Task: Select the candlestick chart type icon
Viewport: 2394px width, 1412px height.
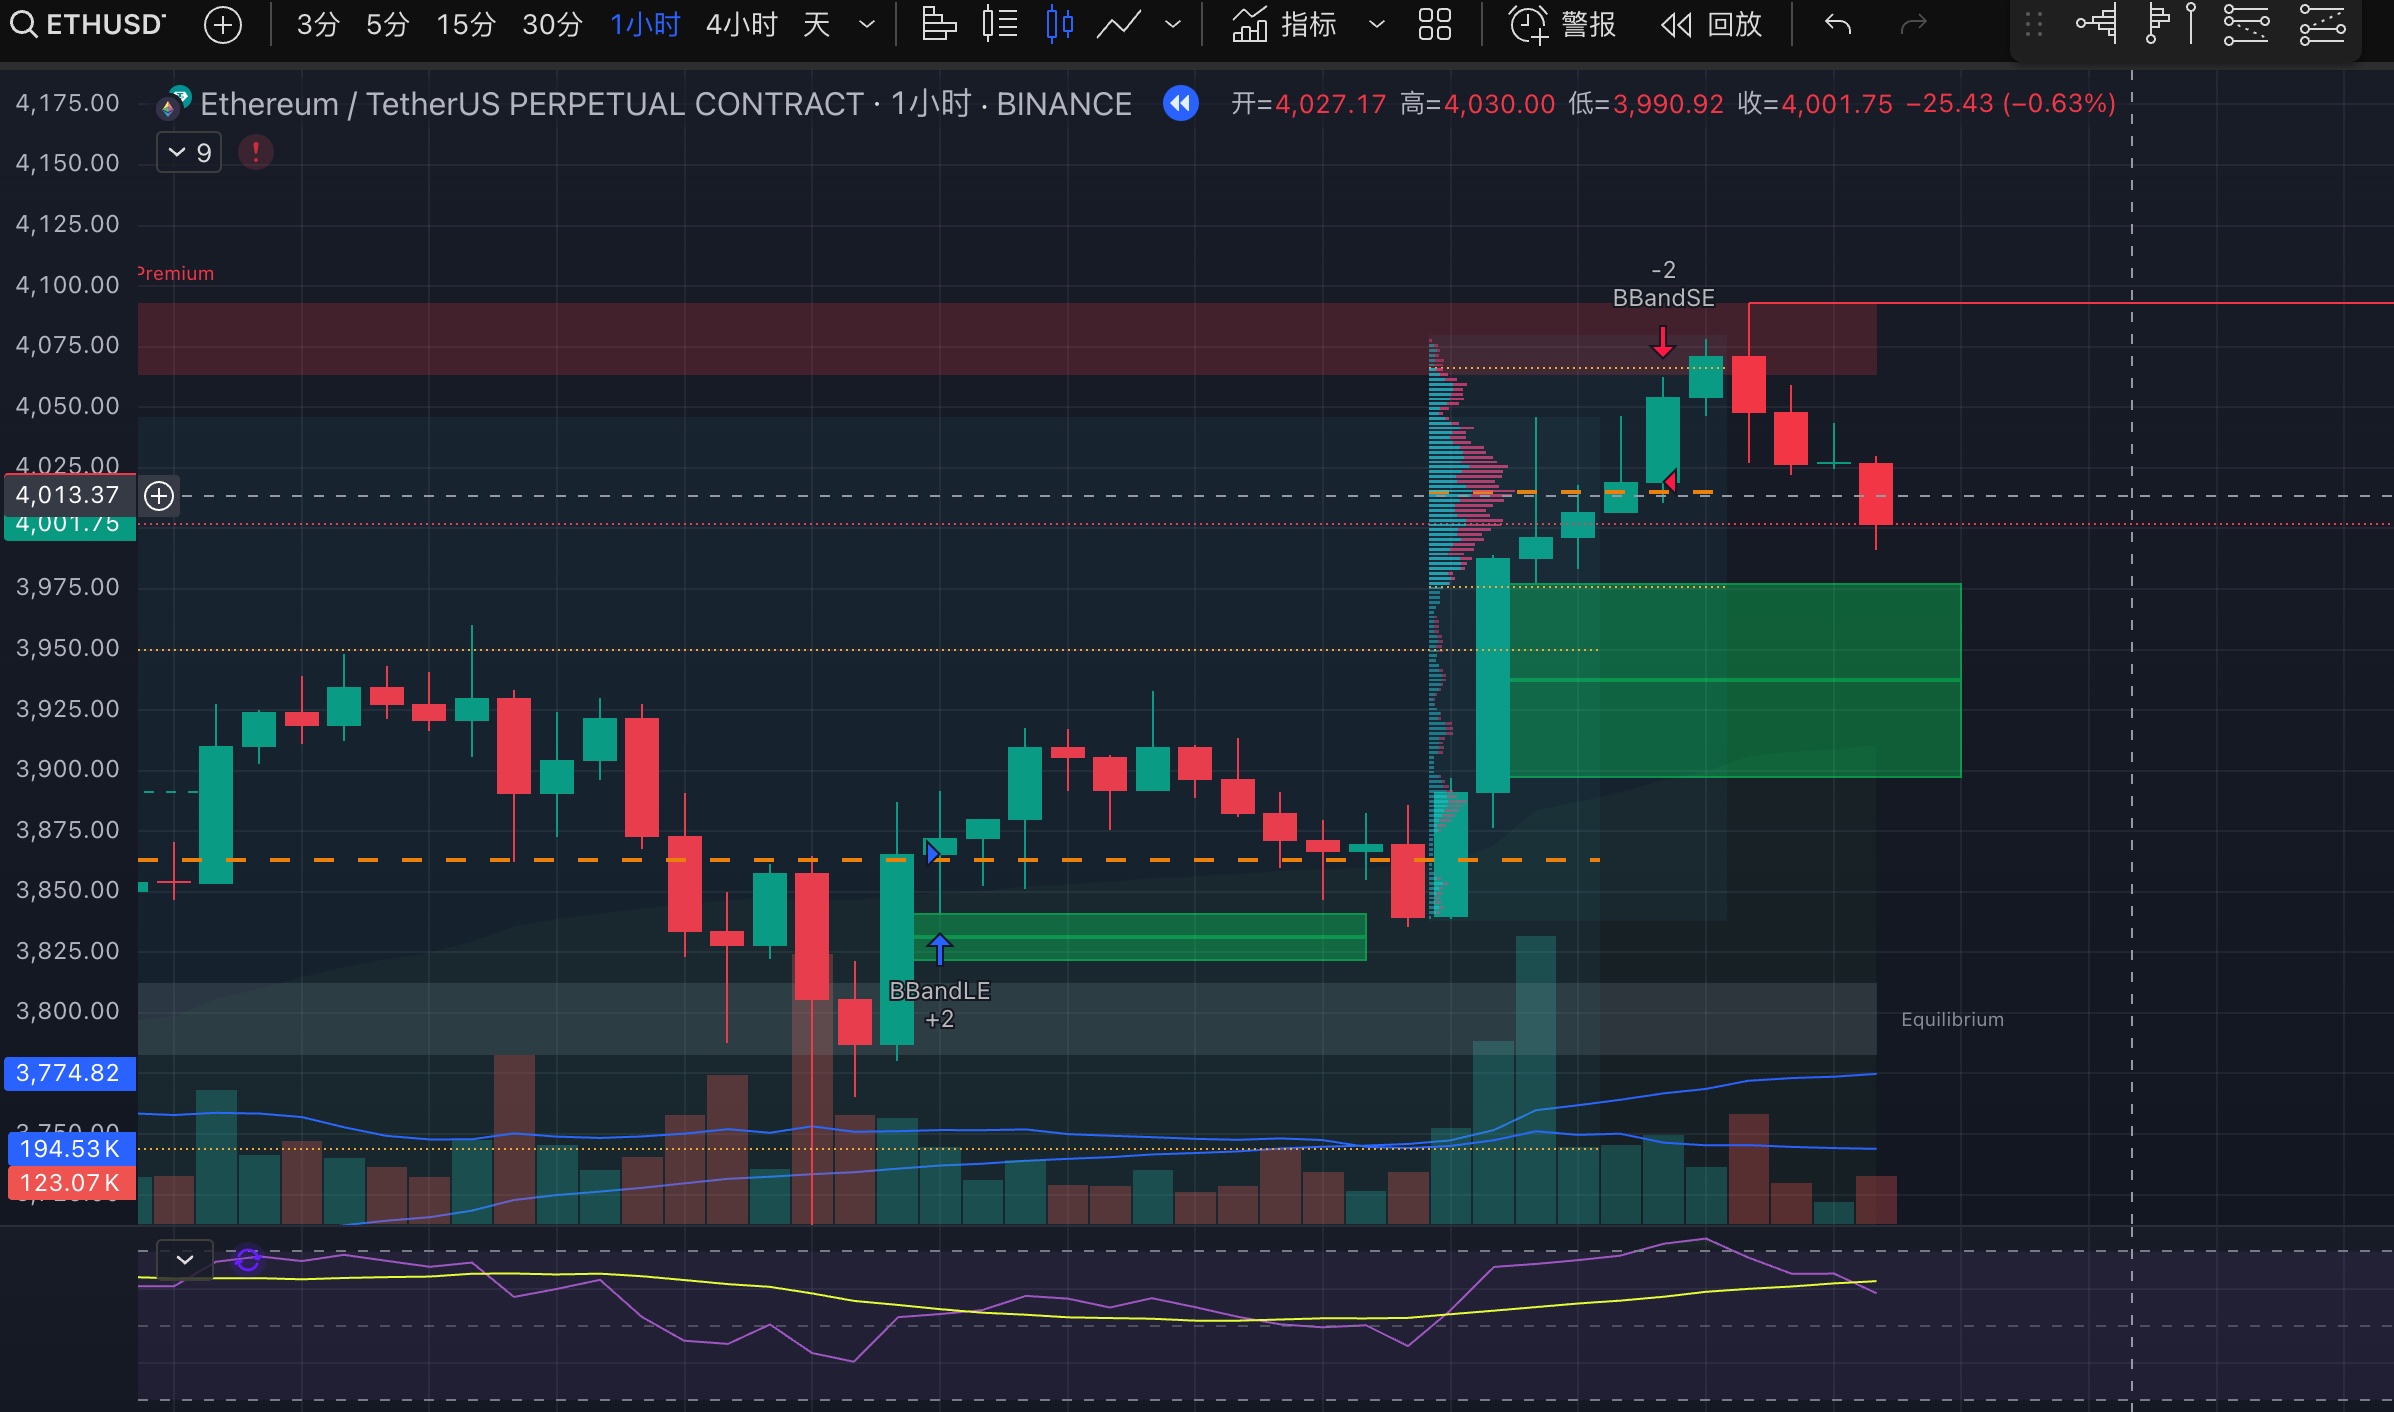Action: point(1059,24)
